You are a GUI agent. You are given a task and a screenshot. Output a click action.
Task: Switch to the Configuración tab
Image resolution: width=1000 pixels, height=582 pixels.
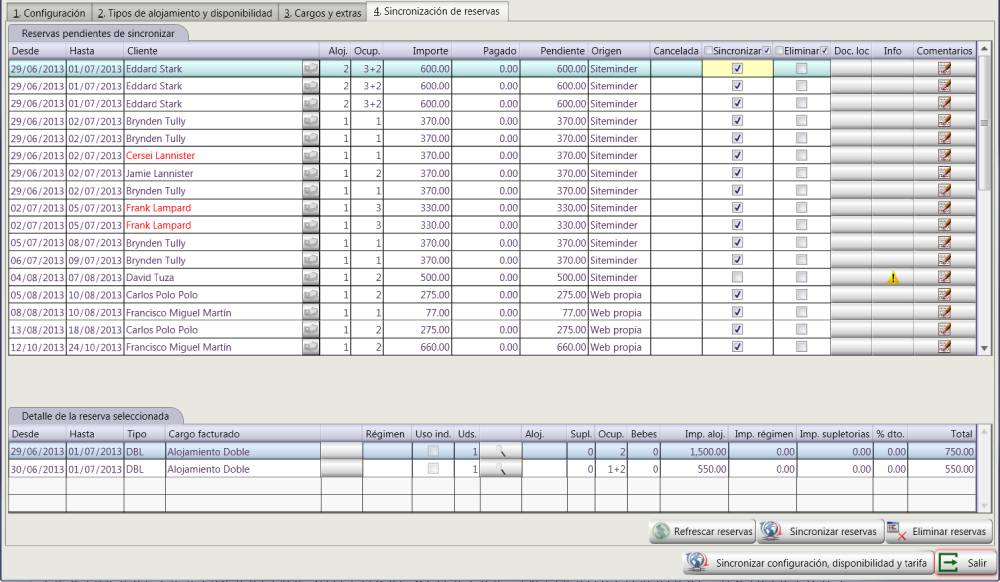tap(46, 13)
